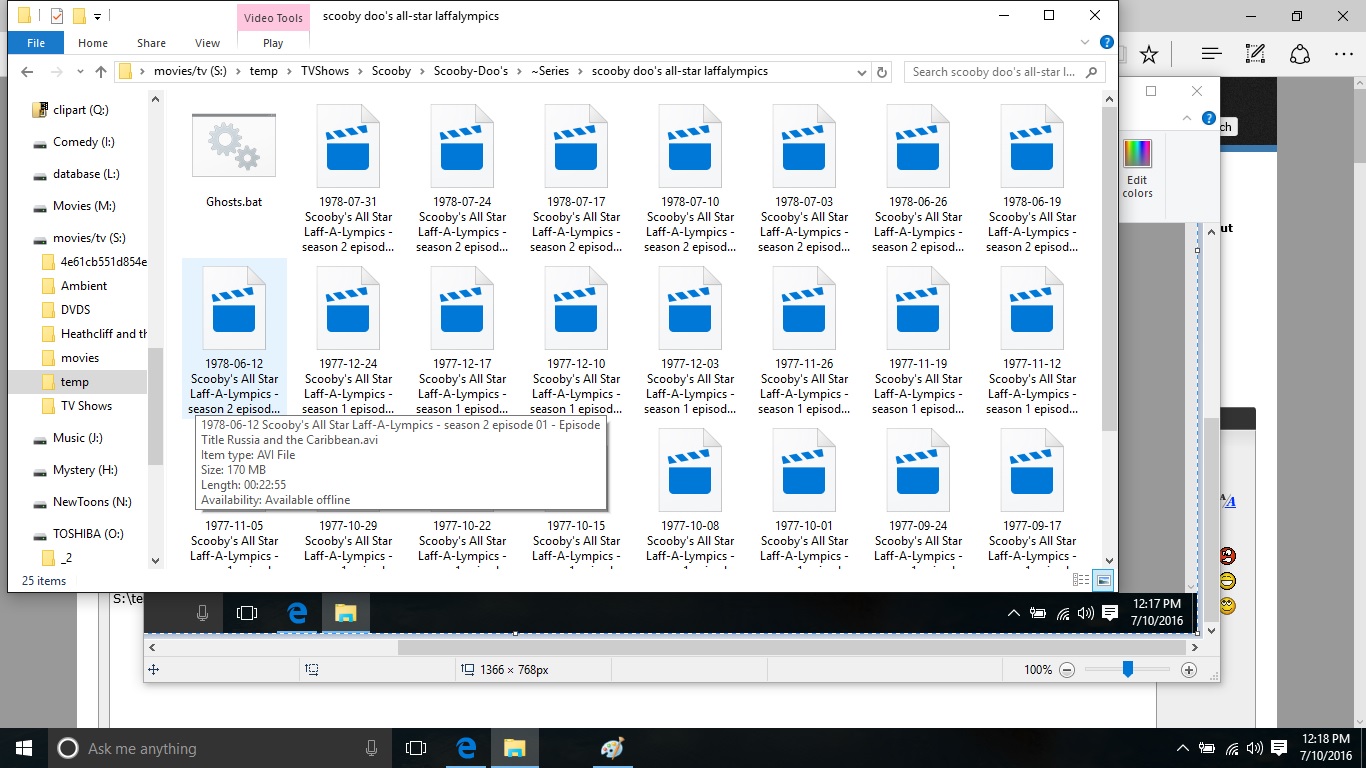The width and height of the screenshot is (1366, 768).
Task: Open the Edge Hub icon
Action: pos(1211,54)
